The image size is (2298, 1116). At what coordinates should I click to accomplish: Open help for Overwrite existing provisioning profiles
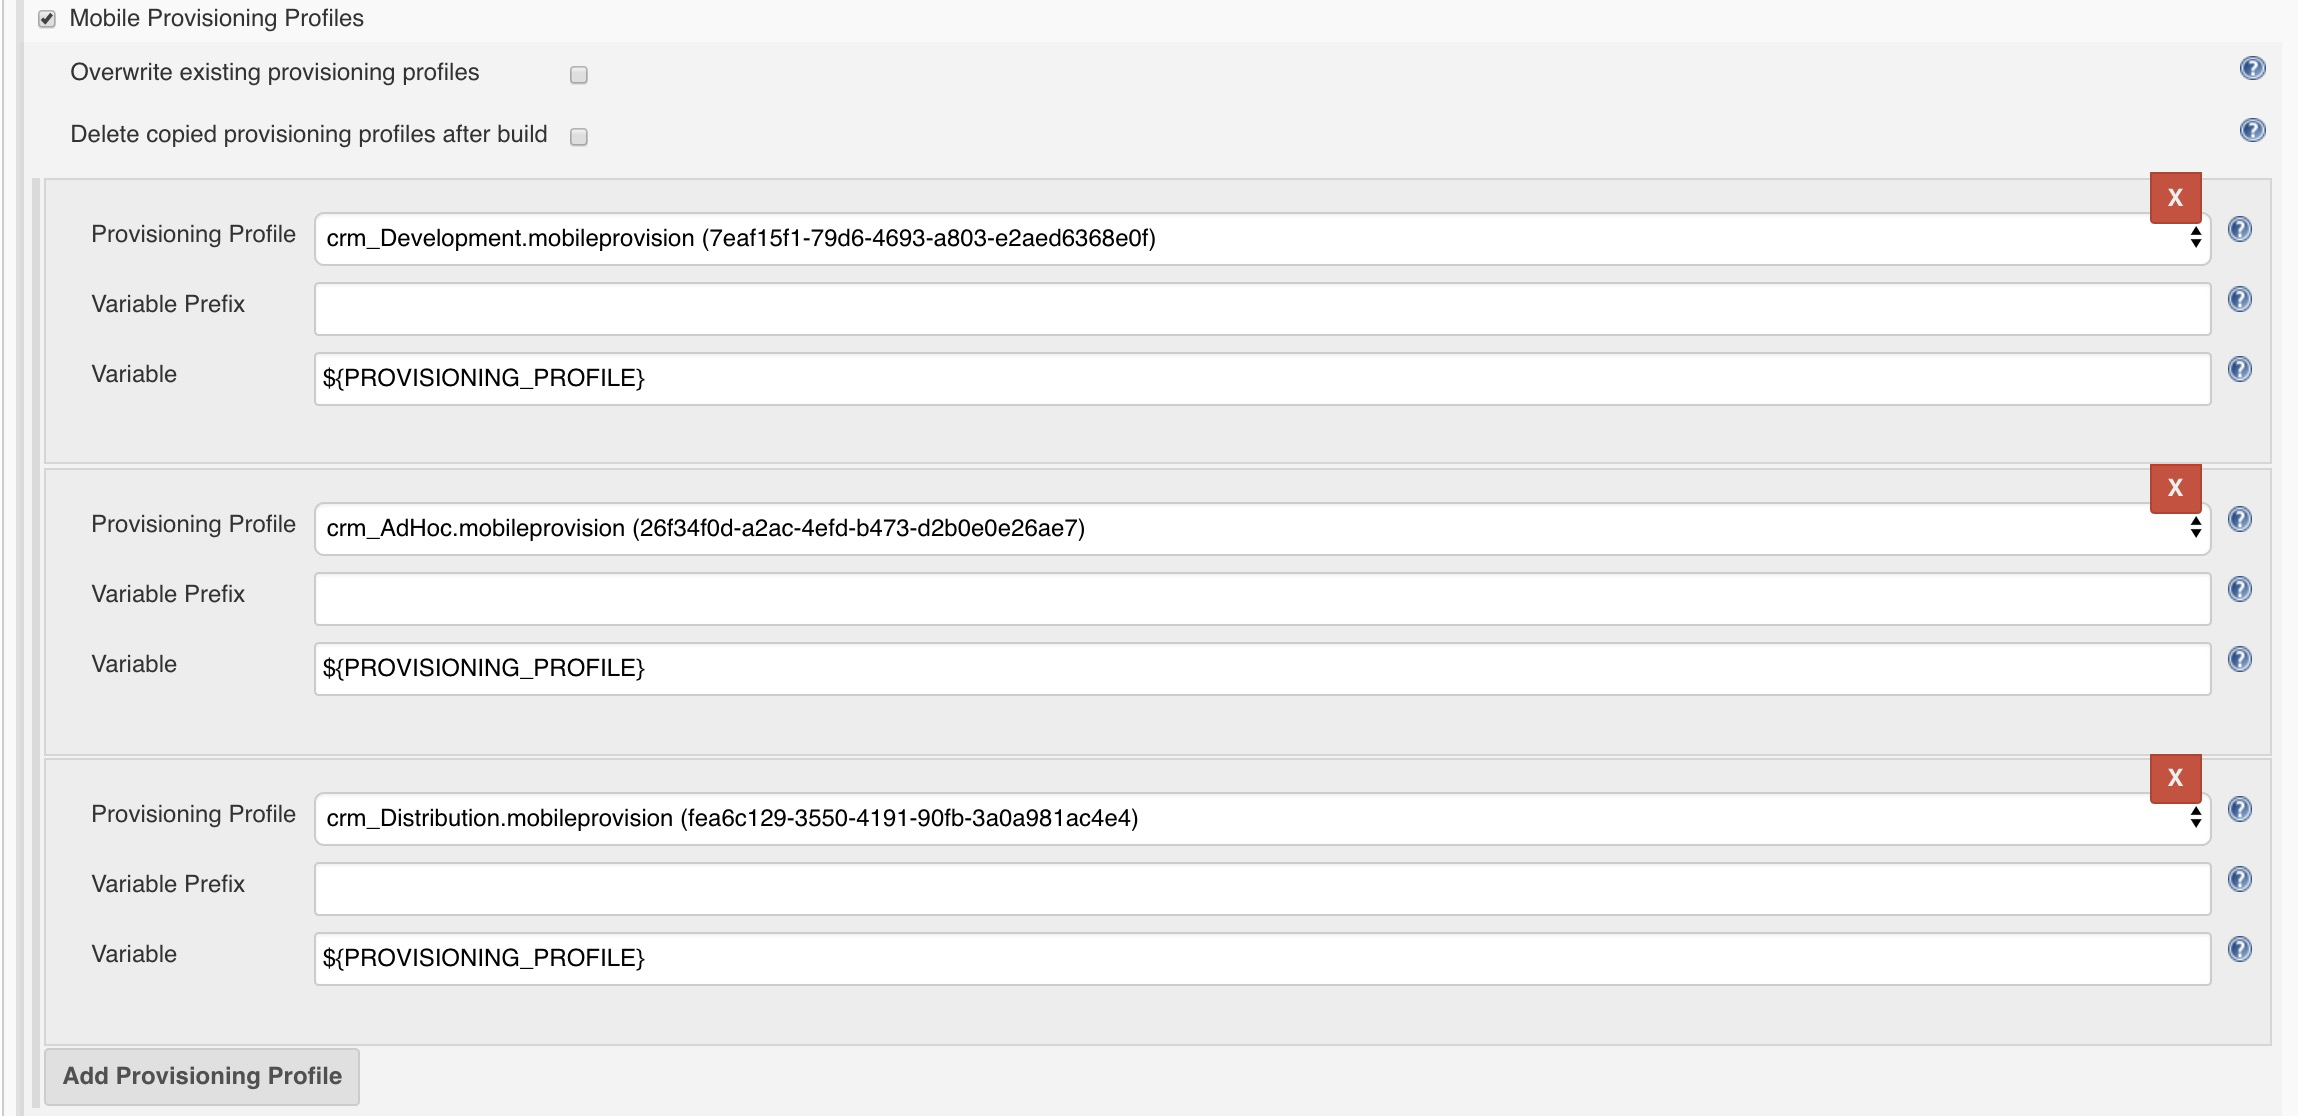pyautogui.click(x=2252, y=68)
